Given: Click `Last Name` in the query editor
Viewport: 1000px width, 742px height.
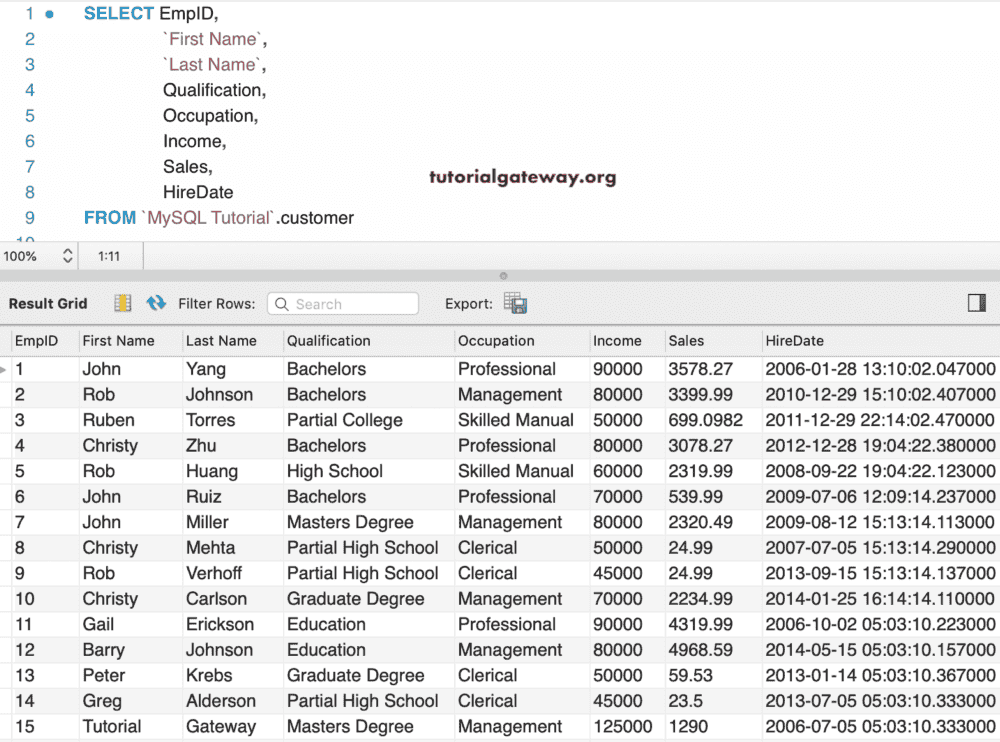Looking at the screenshot, I should [x=212, y=64].
